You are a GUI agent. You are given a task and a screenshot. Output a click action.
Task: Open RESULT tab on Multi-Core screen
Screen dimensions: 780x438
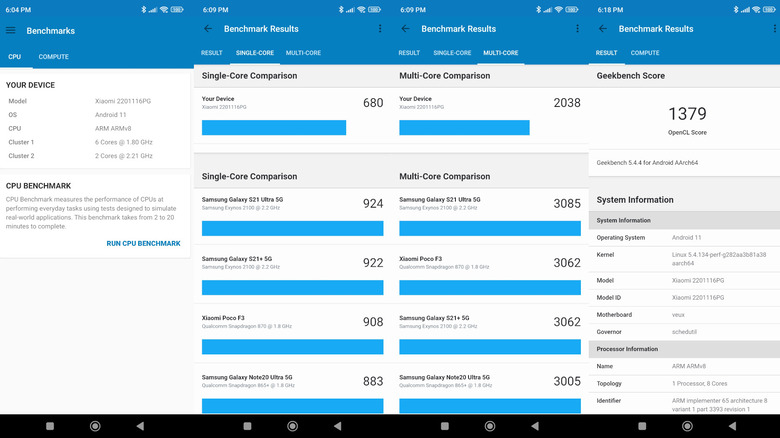coord(409,53)
